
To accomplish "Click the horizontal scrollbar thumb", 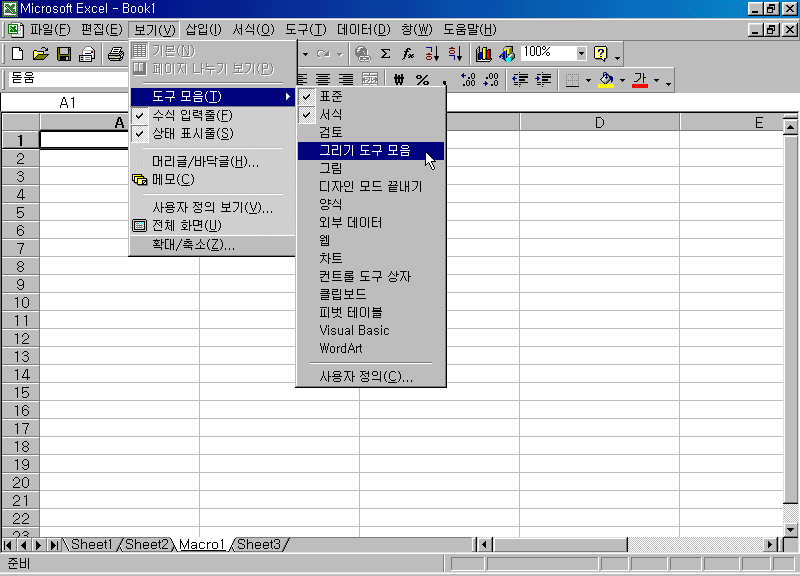I will click(x=560, y=545).
